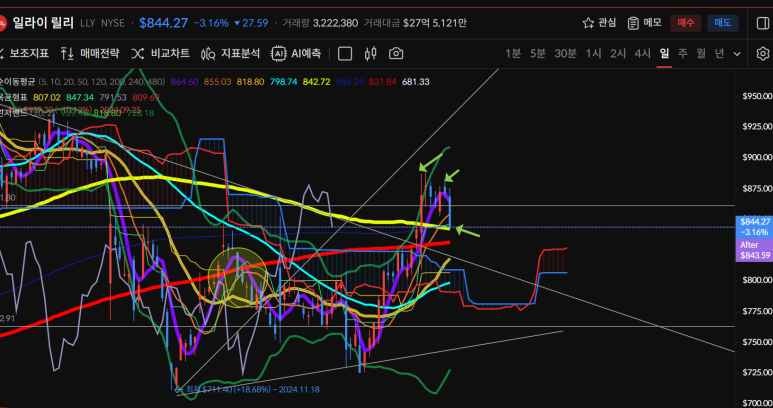This screenshot has height=408, width=773.
Task: Click the blue 매도 sell button
Action: pos(723,23)
